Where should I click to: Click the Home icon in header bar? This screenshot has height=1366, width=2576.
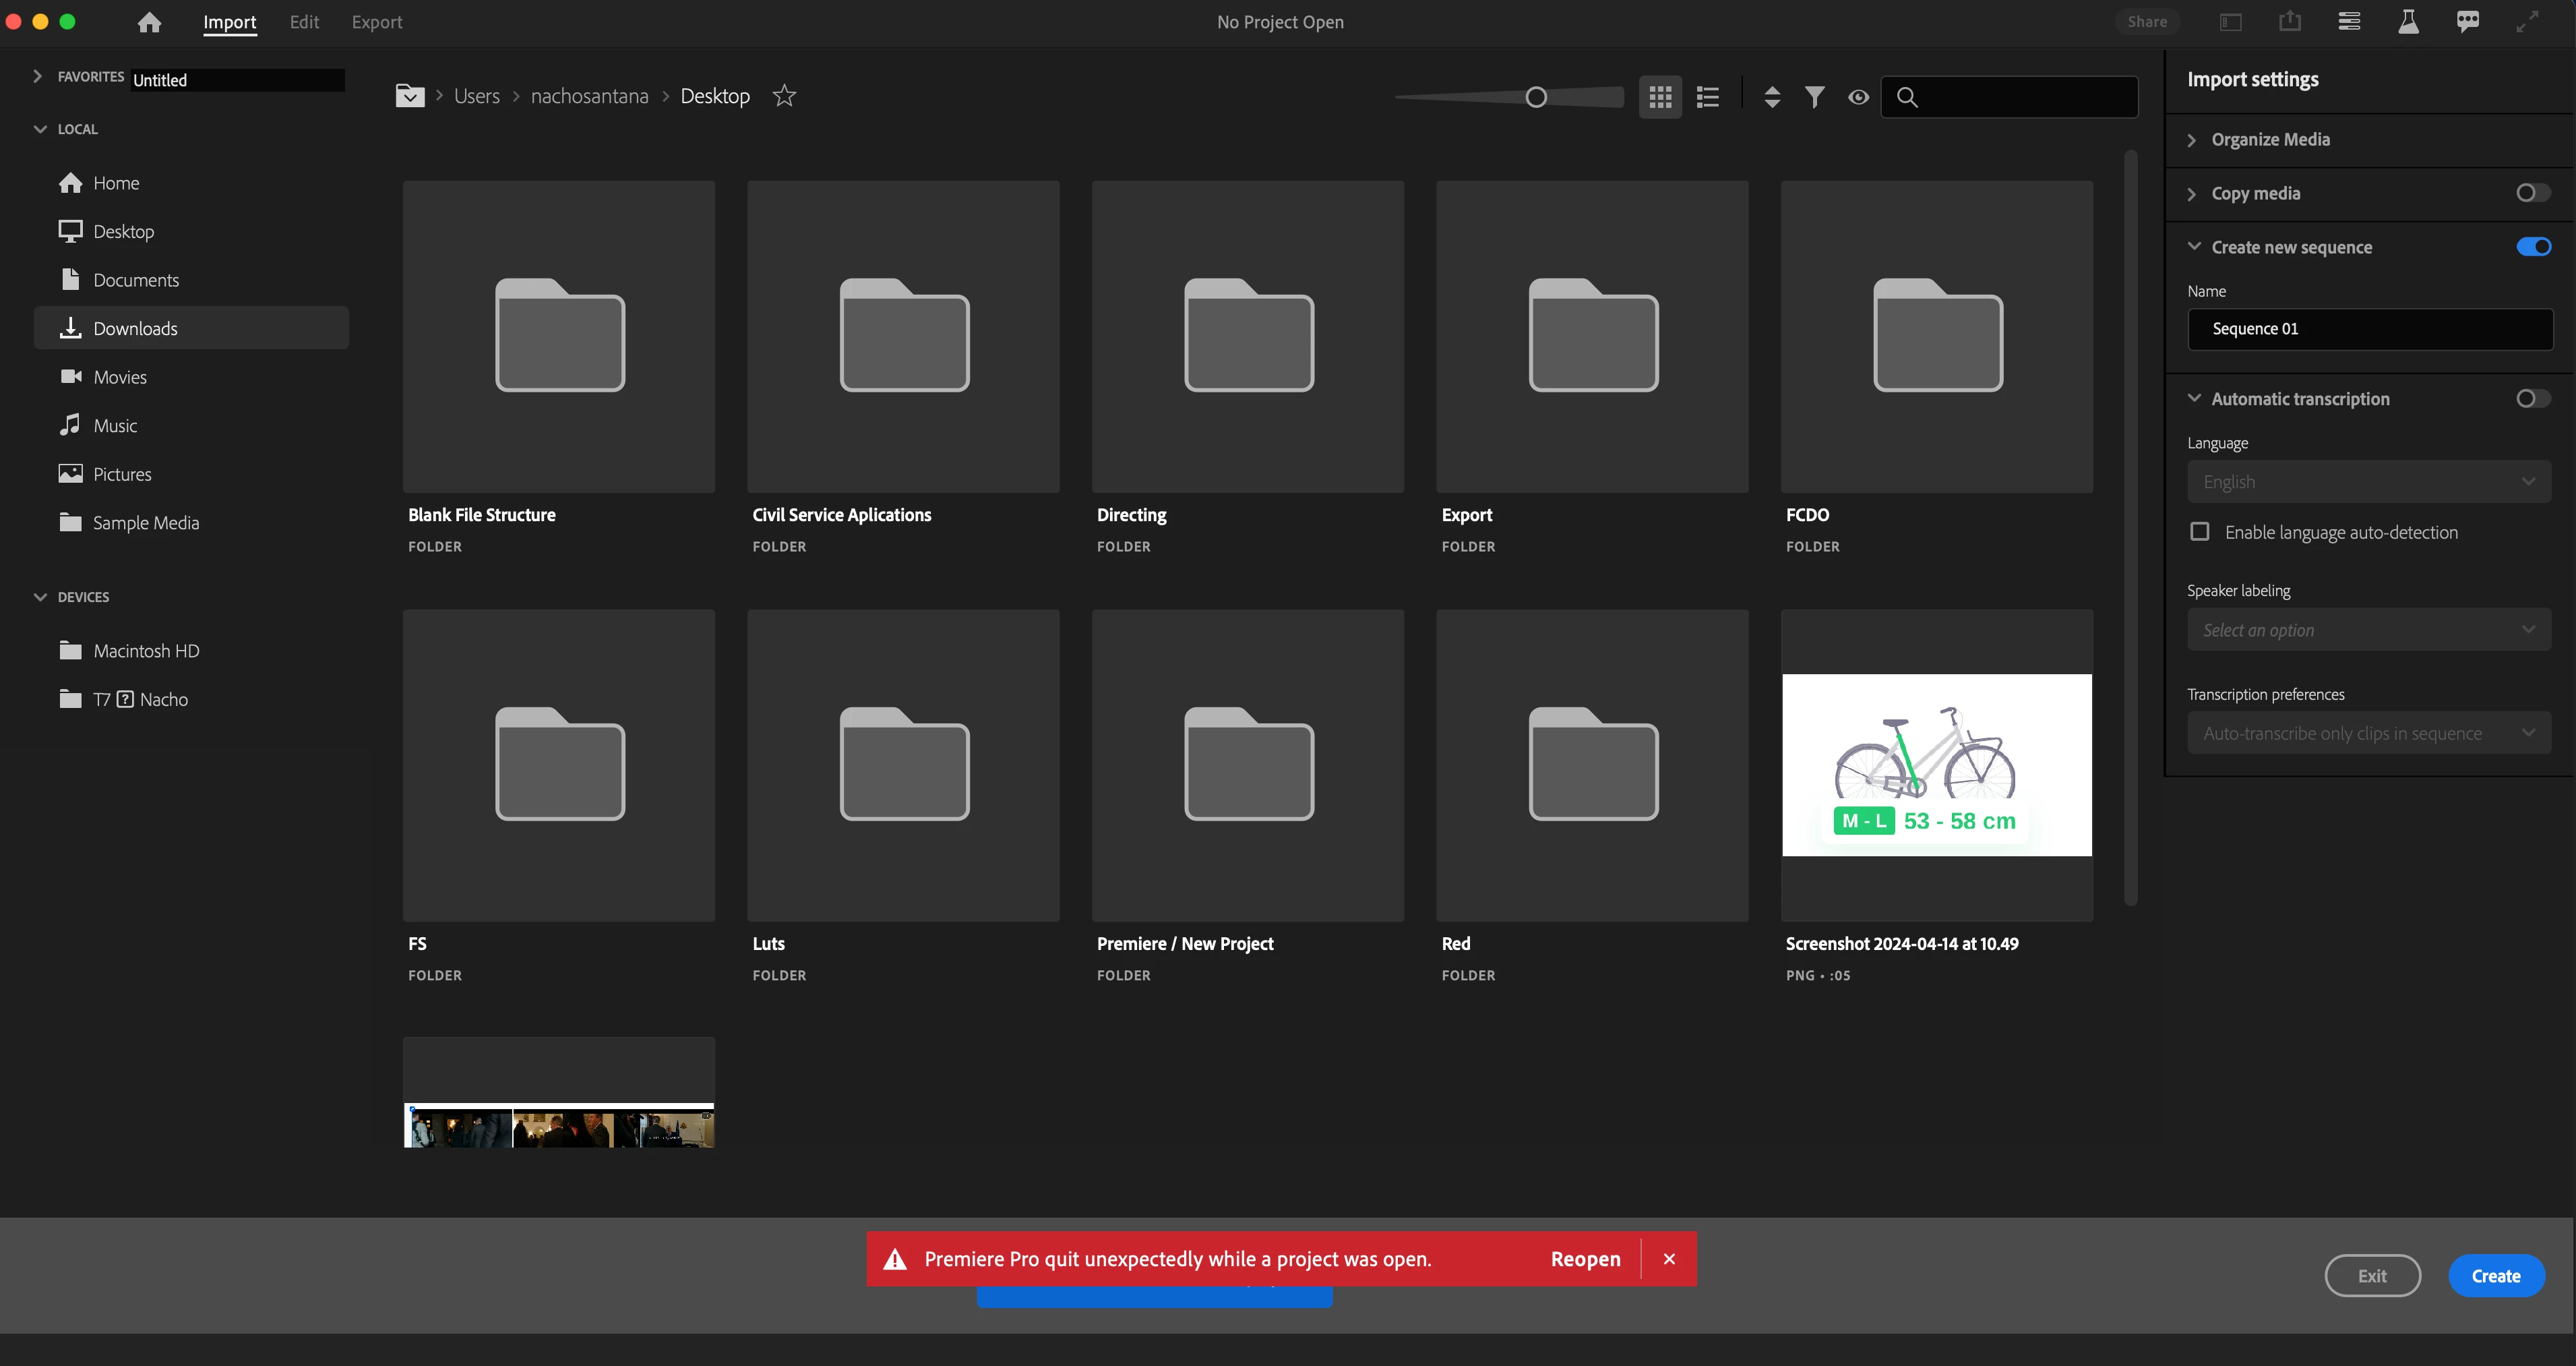[149, 22]
